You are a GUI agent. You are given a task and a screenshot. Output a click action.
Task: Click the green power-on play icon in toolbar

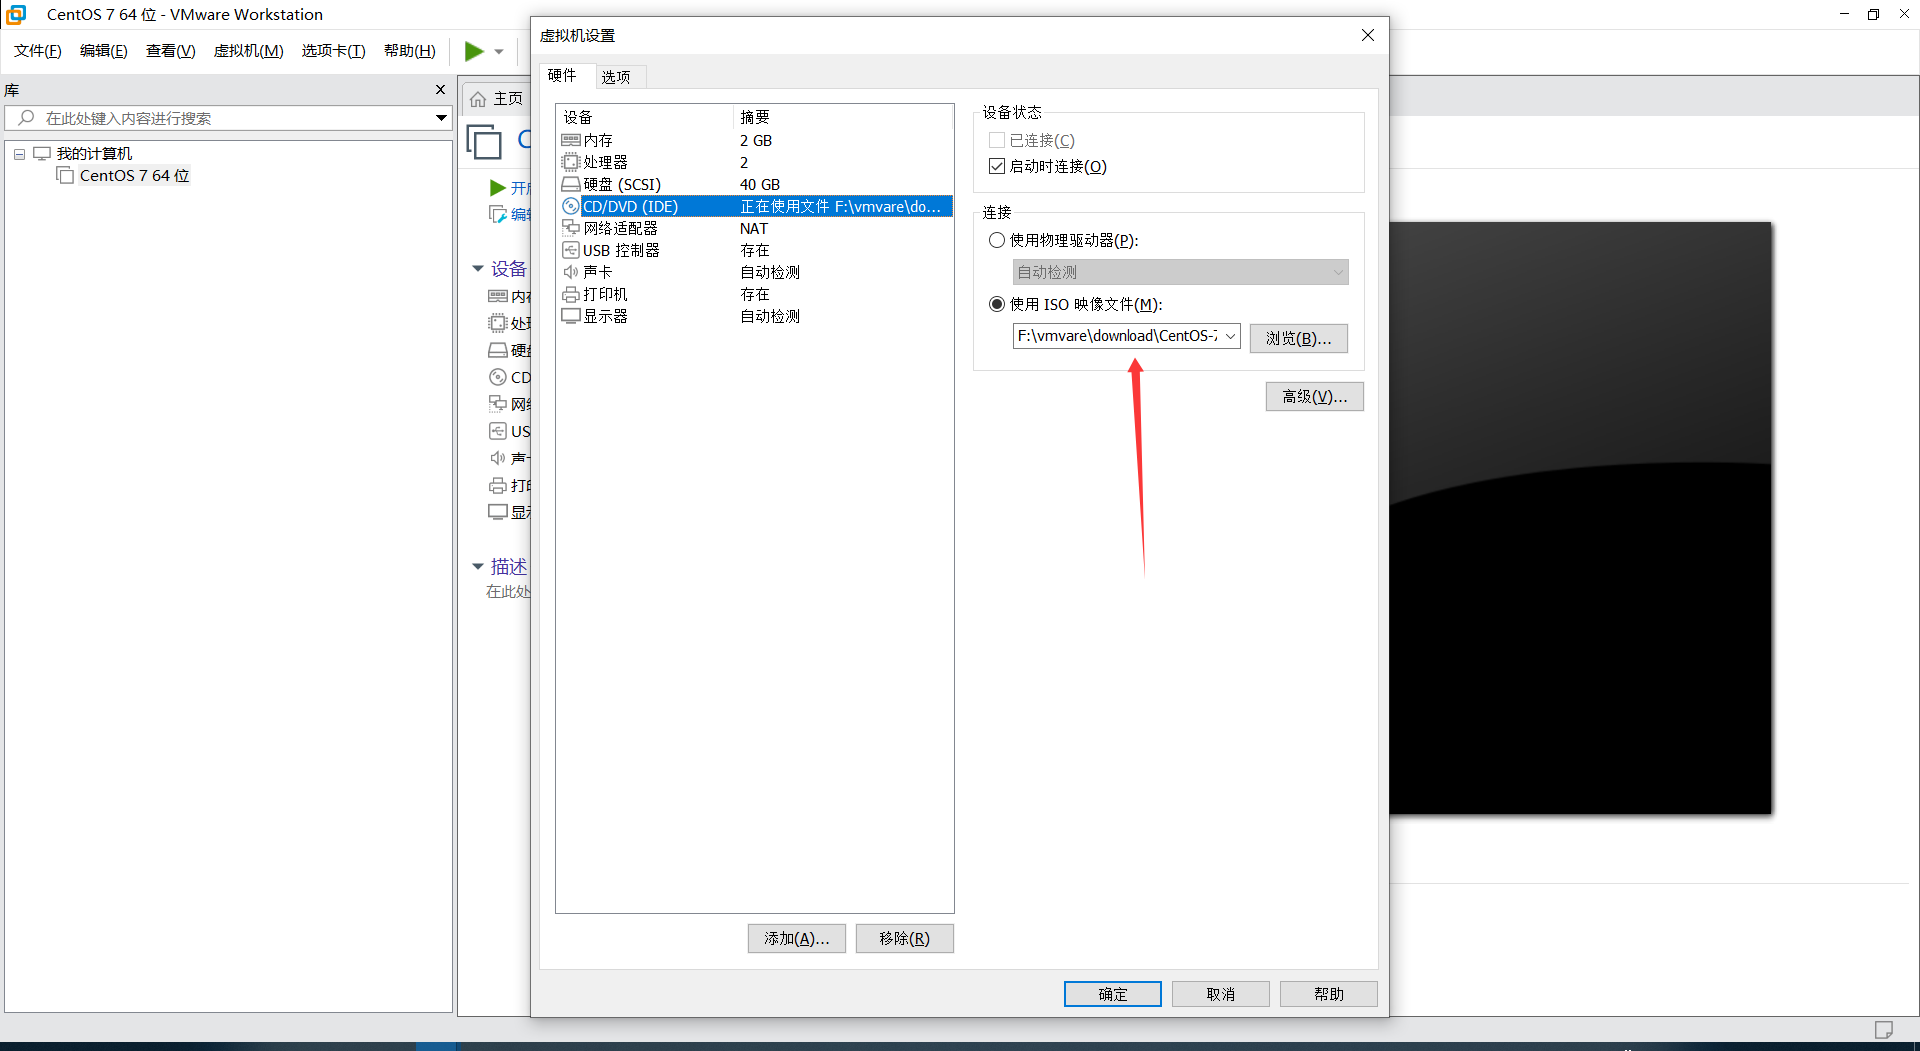(x=474, y=51)
